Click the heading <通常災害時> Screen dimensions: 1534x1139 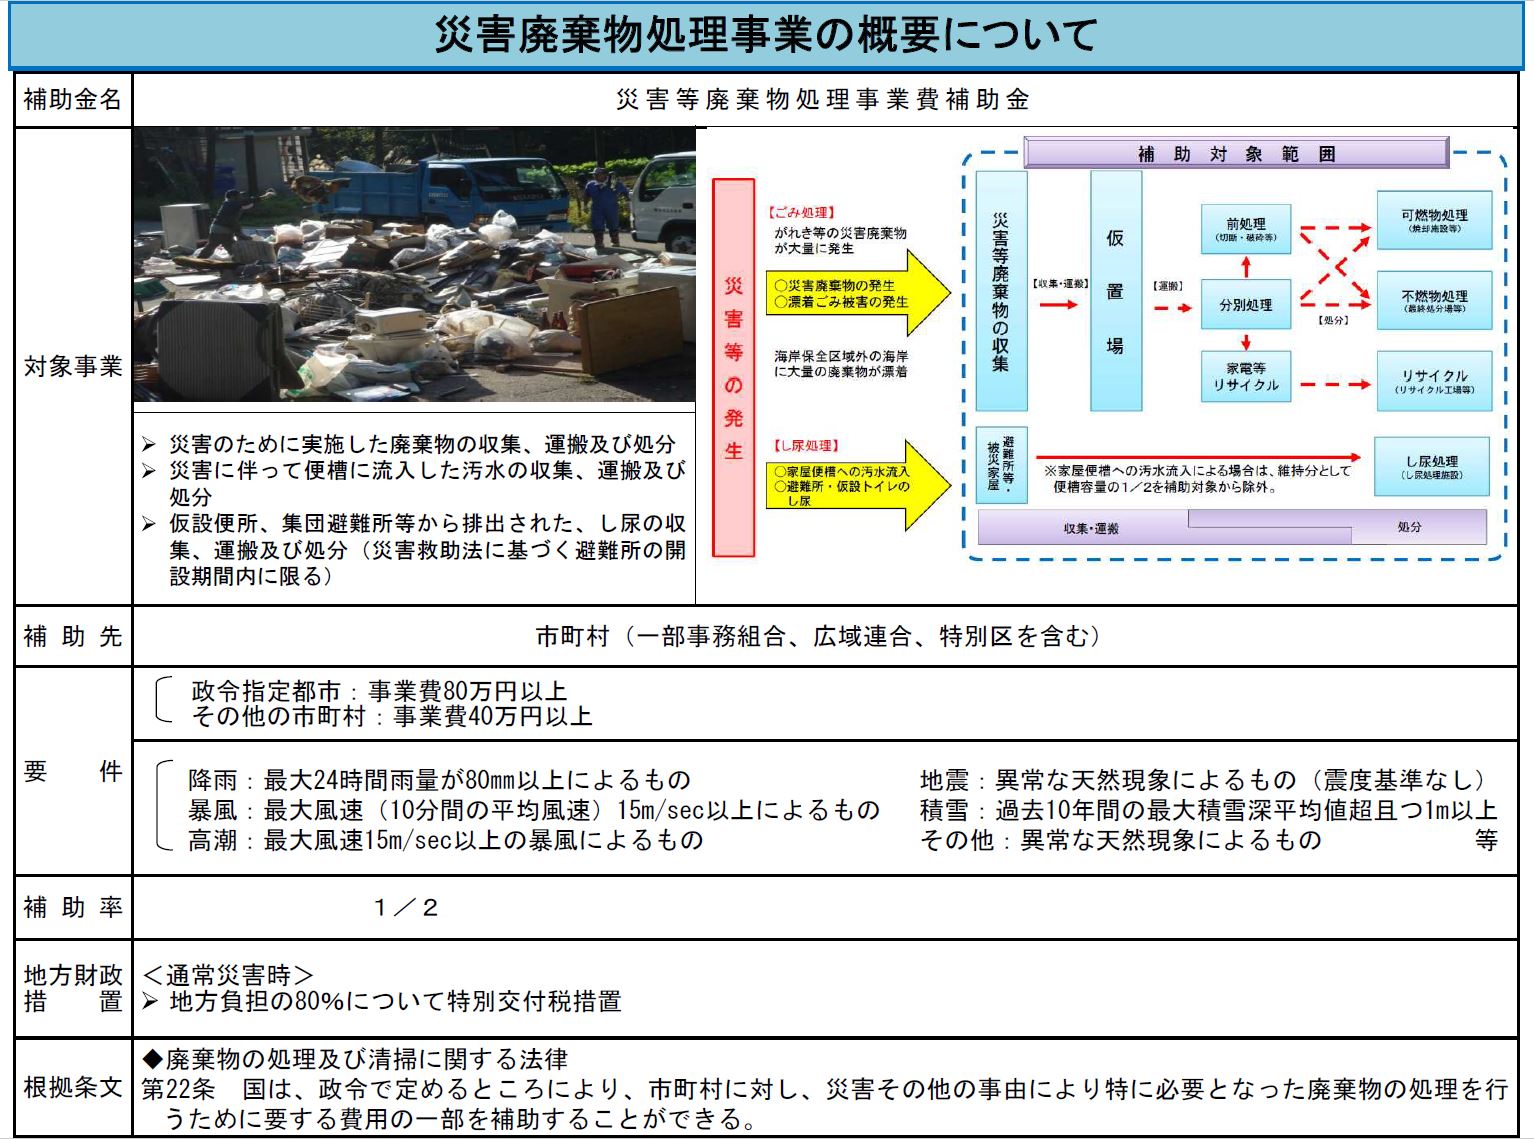coord(228,974)
